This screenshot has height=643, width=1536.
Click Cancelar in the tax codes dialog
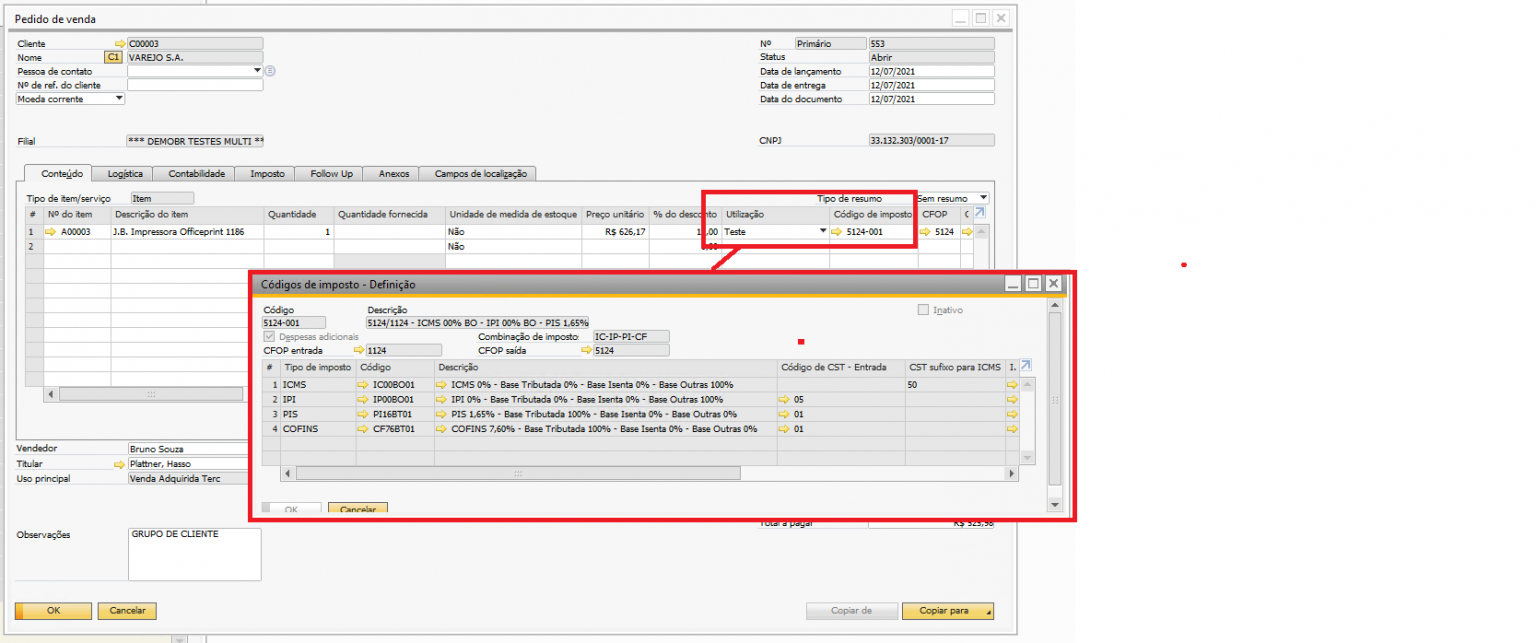[357, 508]
